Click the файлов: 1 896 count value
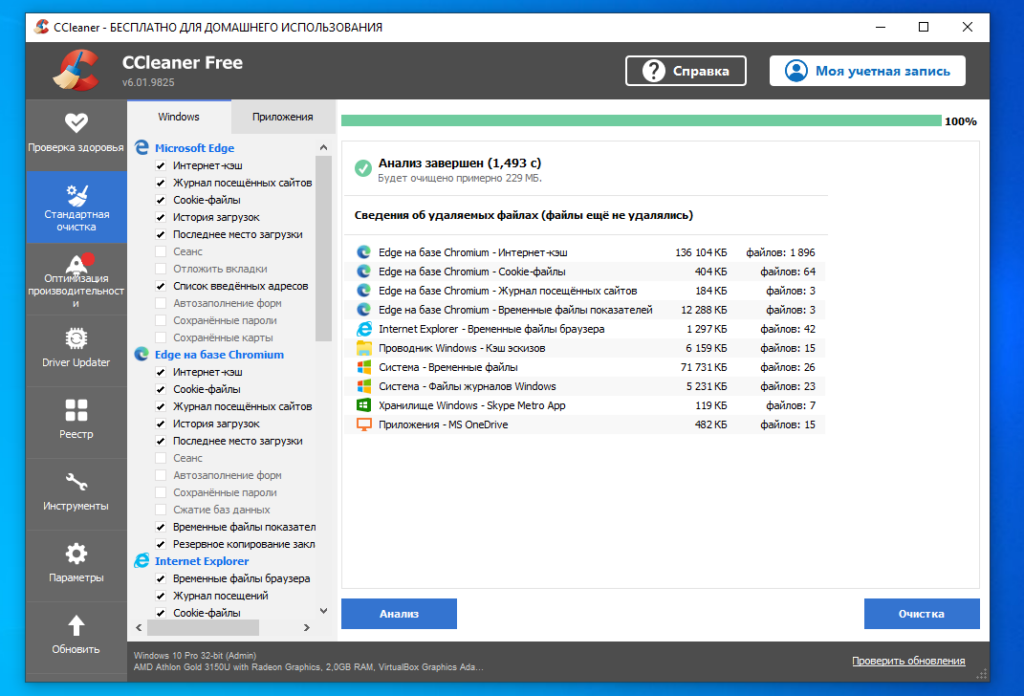1024x696 pixels. point(780,253)
